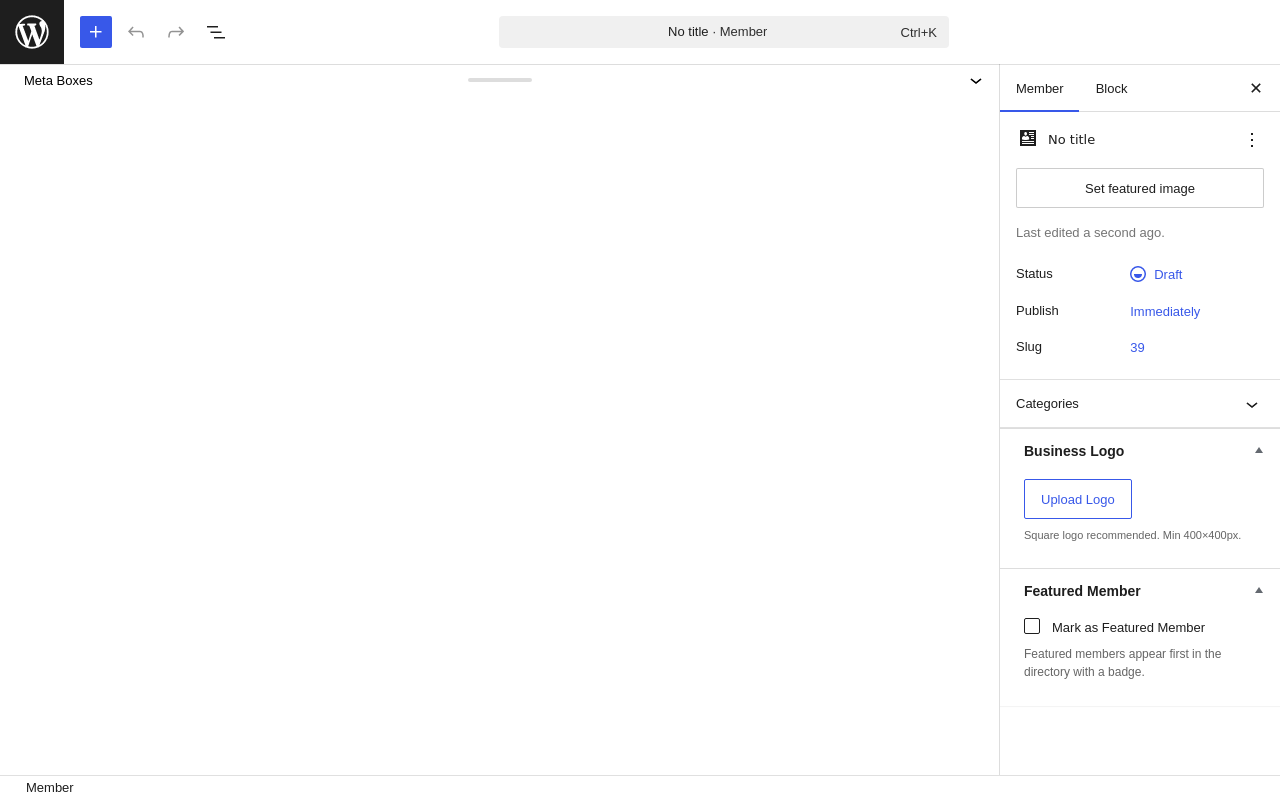
Task: Open the block inserter plus button
Action: click(96, 32)
